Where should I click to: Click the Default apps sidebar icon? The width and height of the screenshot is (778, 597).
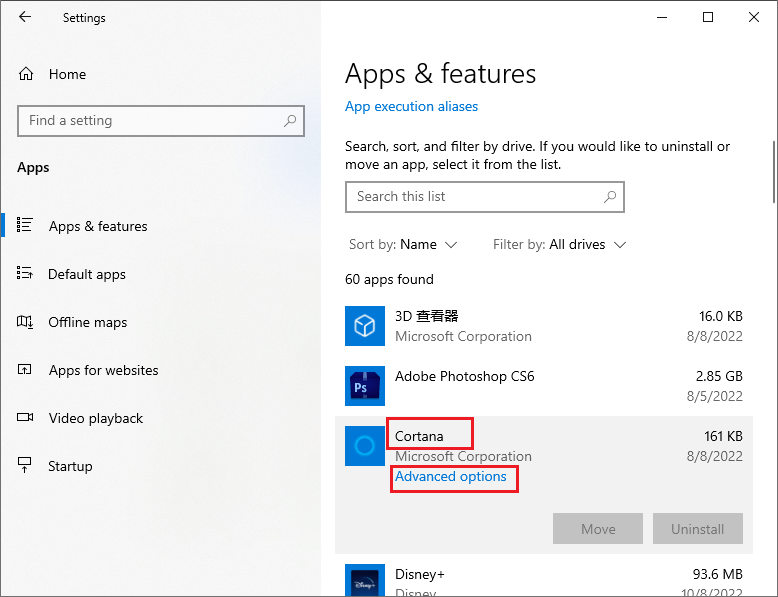tap(25, 273)
